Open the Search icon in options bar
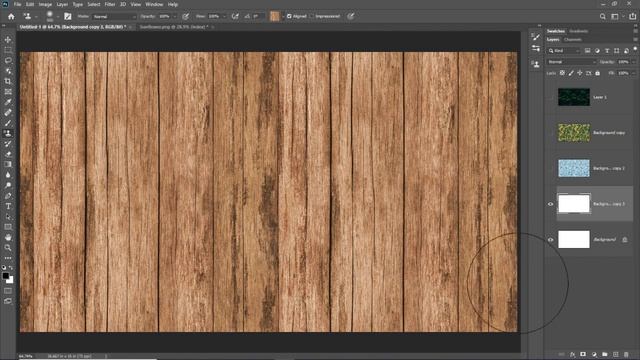Image resolution: width=640 pixels, height=360 pixels. point(602,16)
